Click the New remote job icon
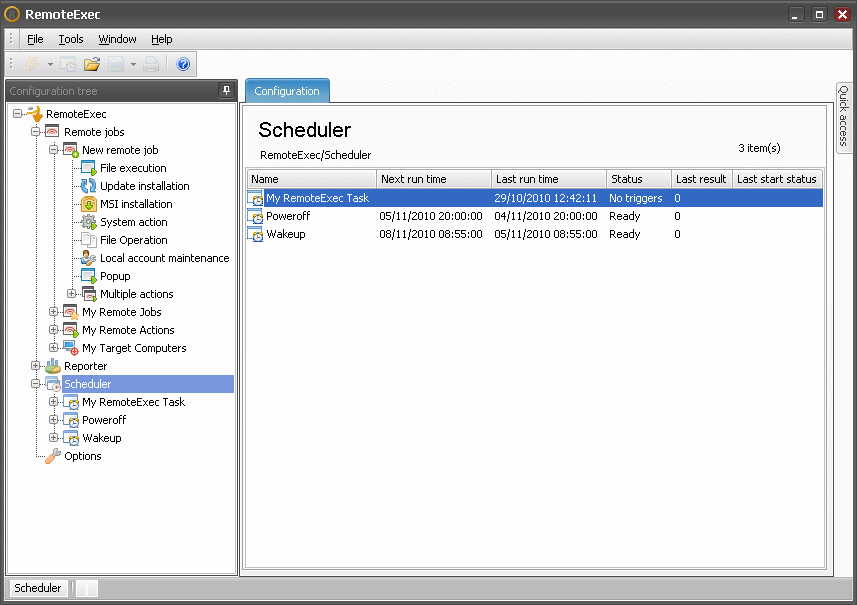The image size is (857, 605). tap(71, 150)
